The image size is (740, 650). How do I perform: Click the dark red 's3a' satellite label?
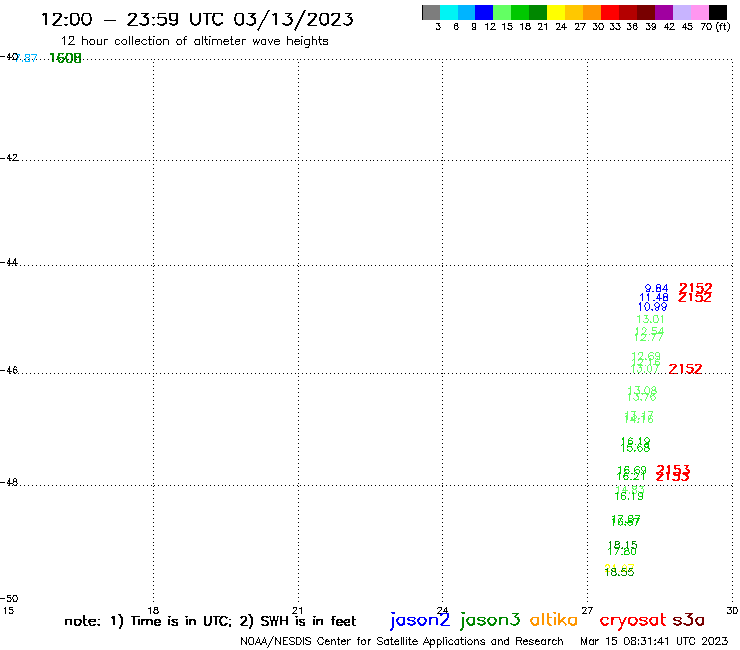[689, 620]
